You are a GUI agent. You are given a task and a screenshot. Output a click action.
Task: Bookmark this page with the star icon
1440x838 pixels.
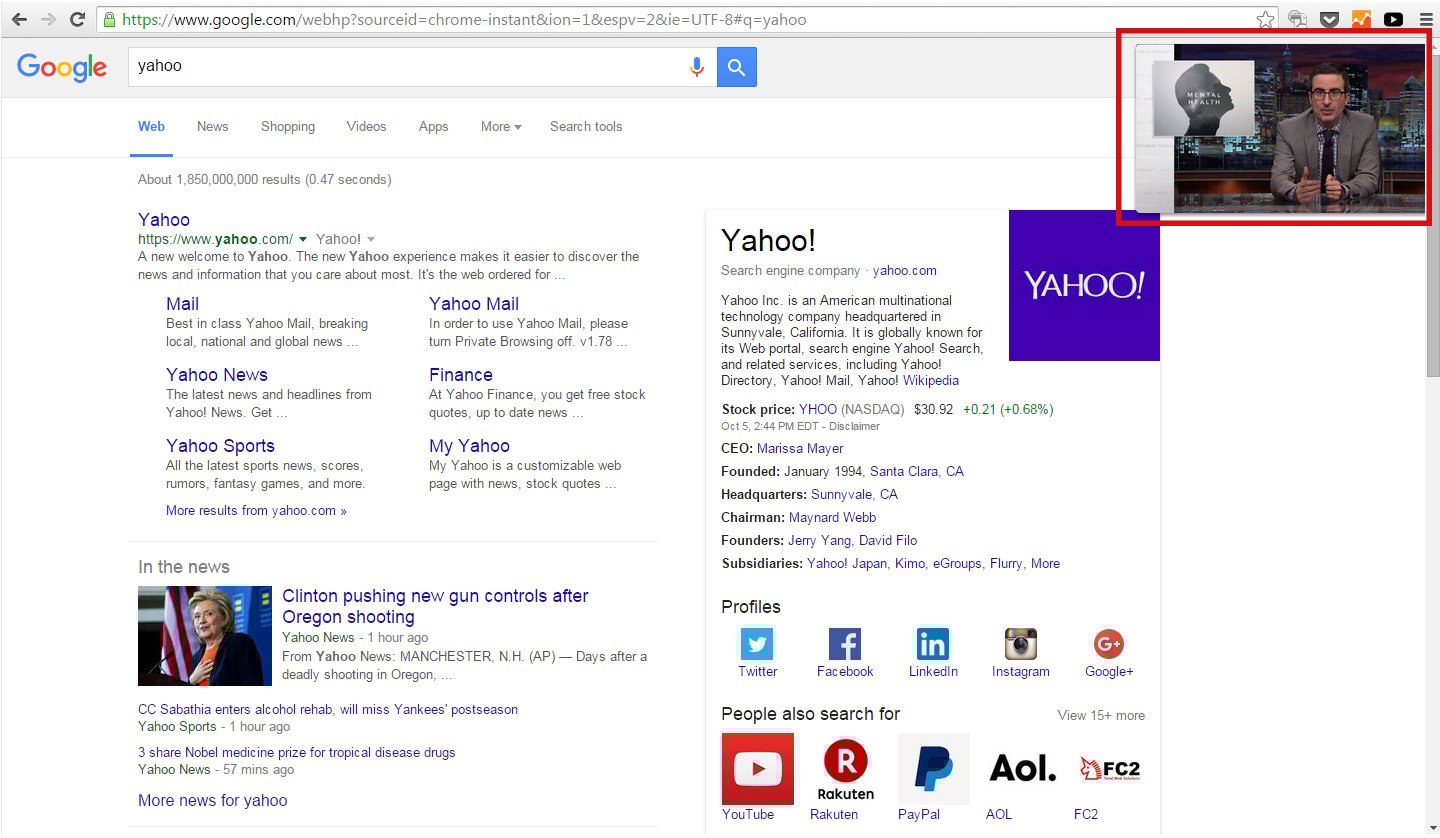pos(1266,19)
